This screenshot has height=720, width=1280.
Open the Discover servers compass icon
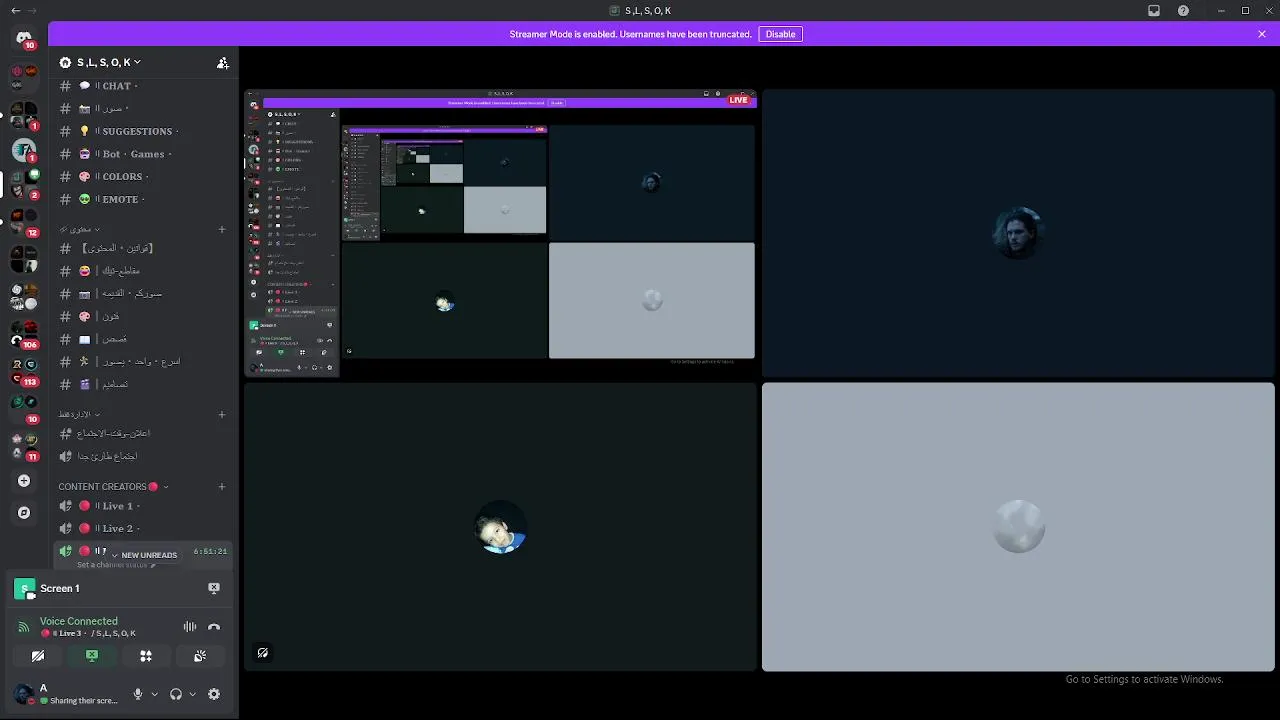click(24, 512)
